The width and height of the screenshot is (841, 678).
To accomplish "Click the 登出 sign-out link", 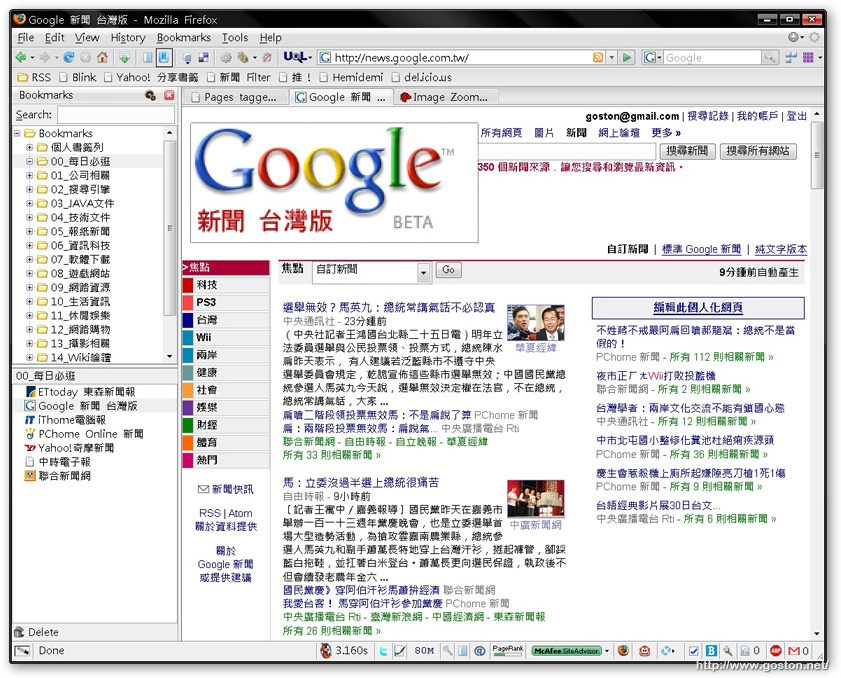I will click(x=796, y=116).
